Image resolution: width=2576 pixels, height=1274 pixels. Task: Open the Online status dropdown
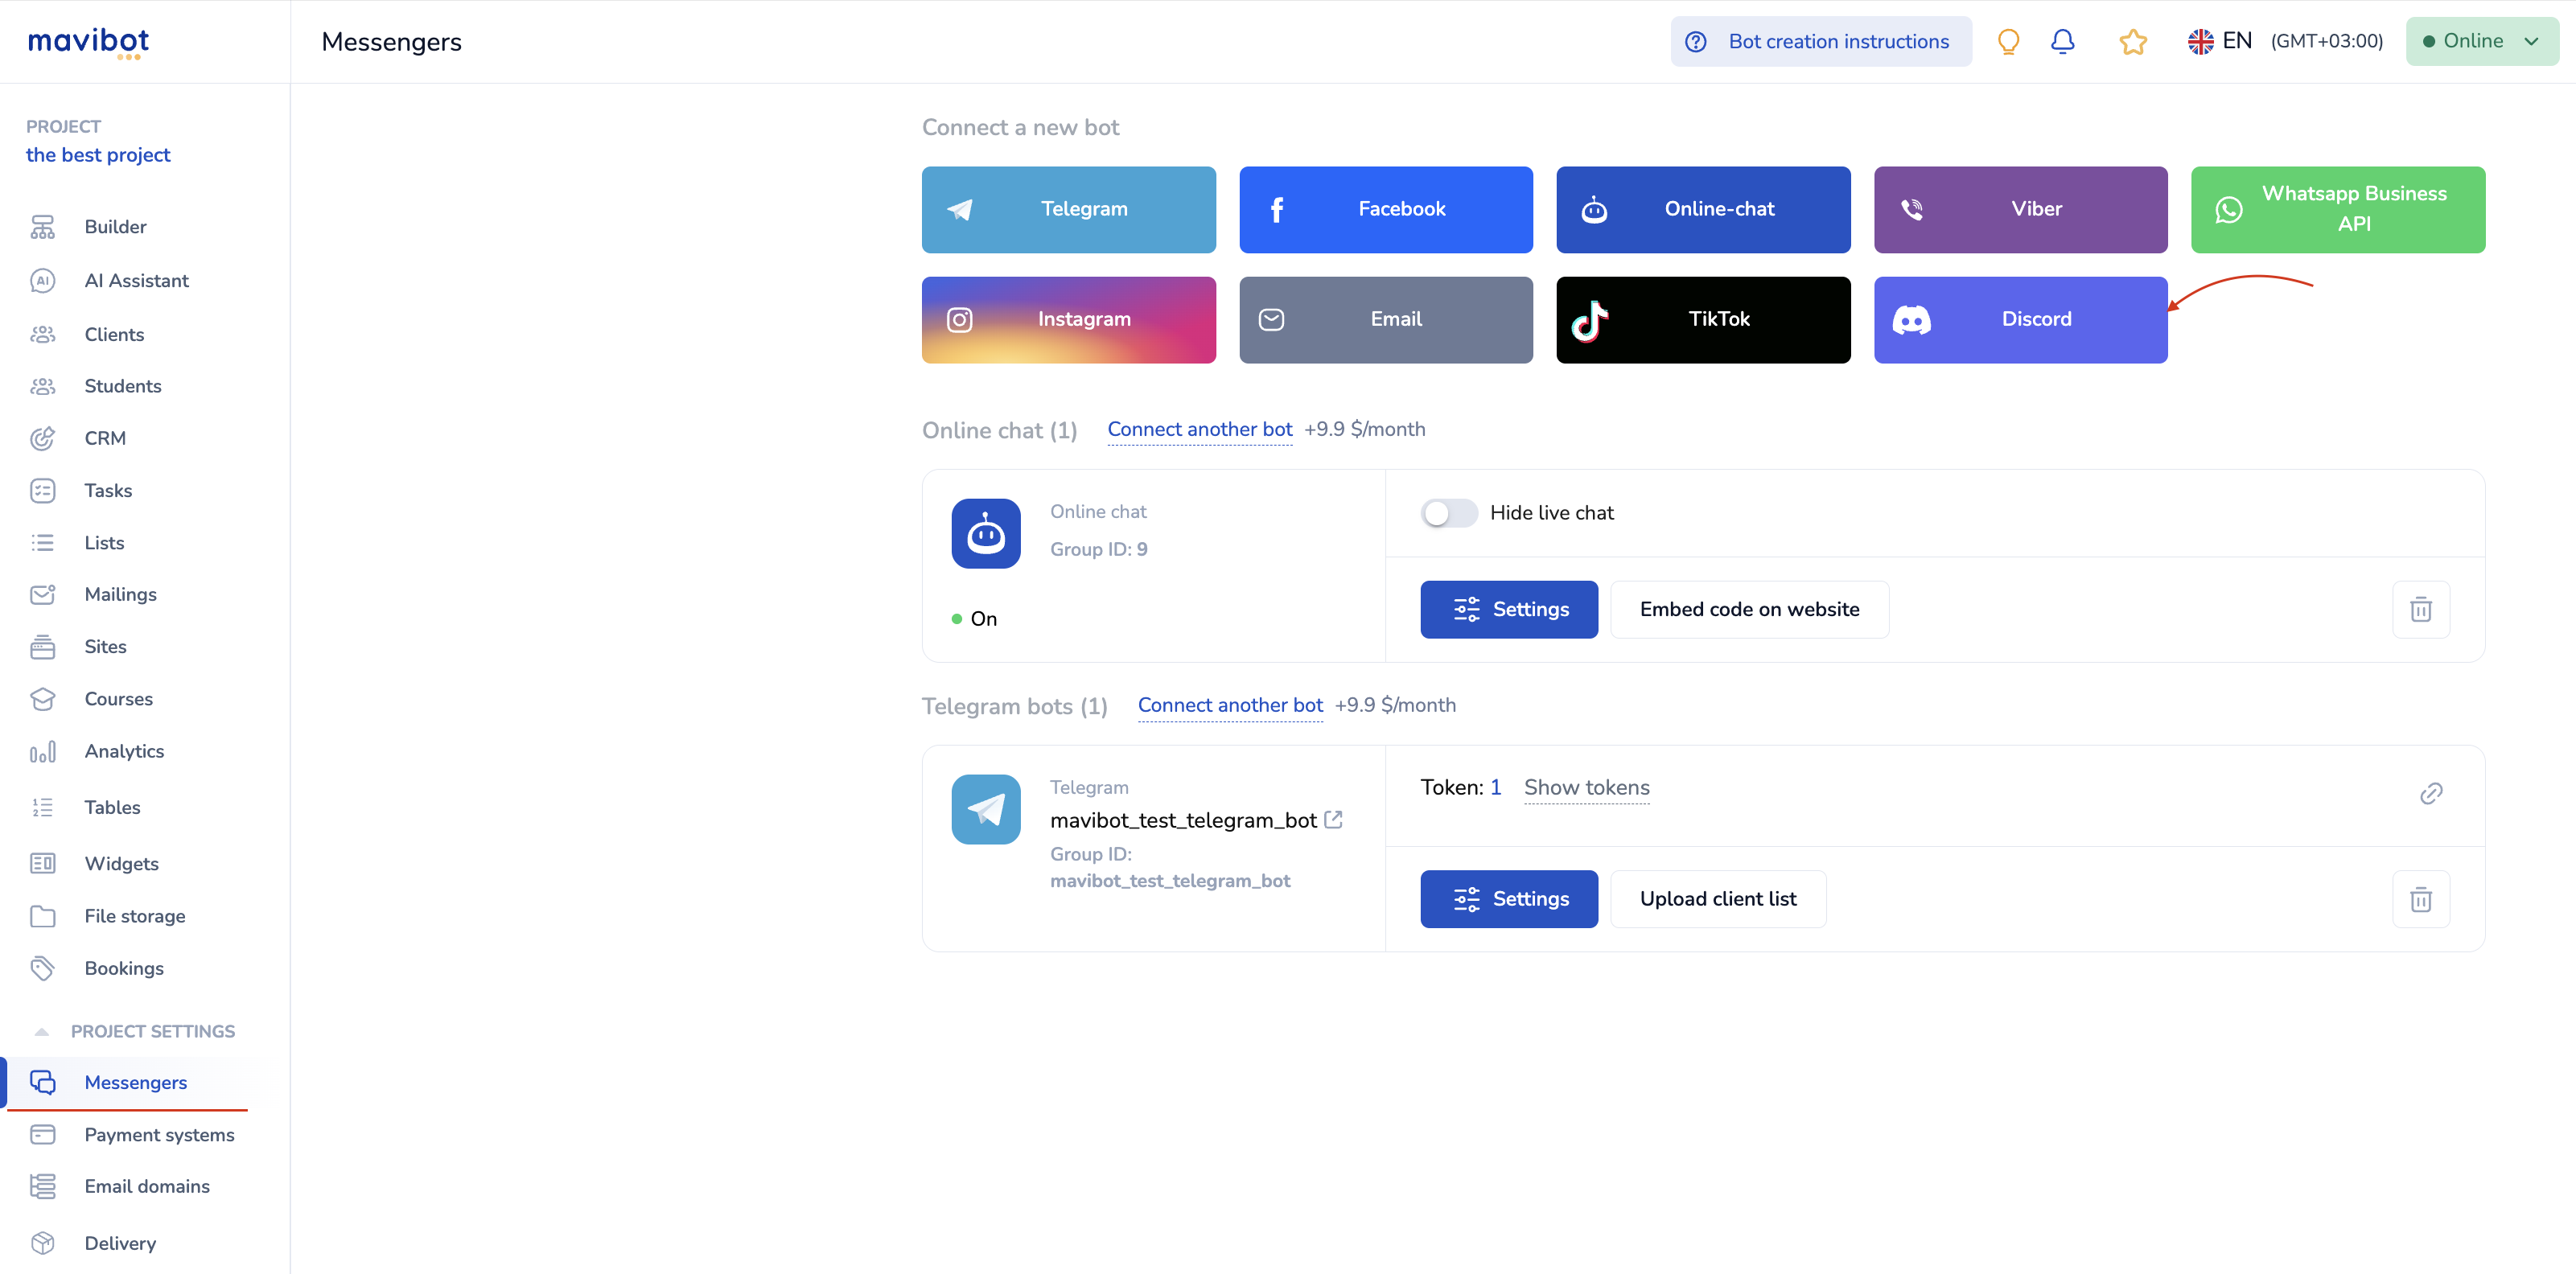coord(2481,41)
